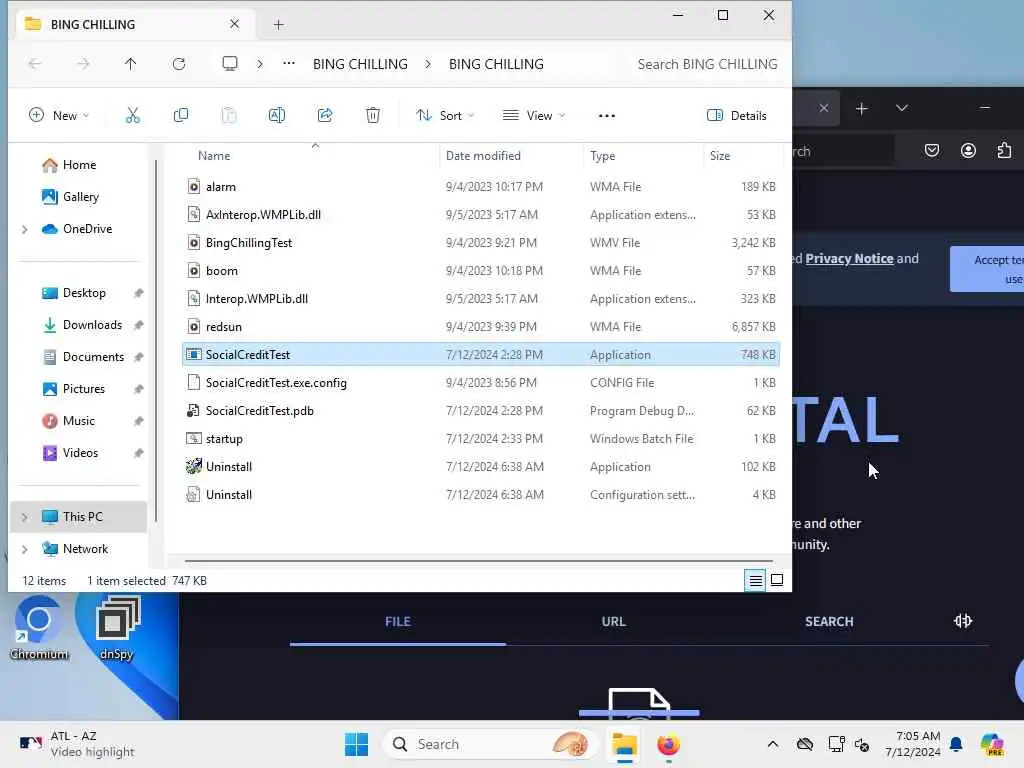This screenshot has width=1024, height=768.
Task: Select the boom WMA file
Action: pos(481,271)
